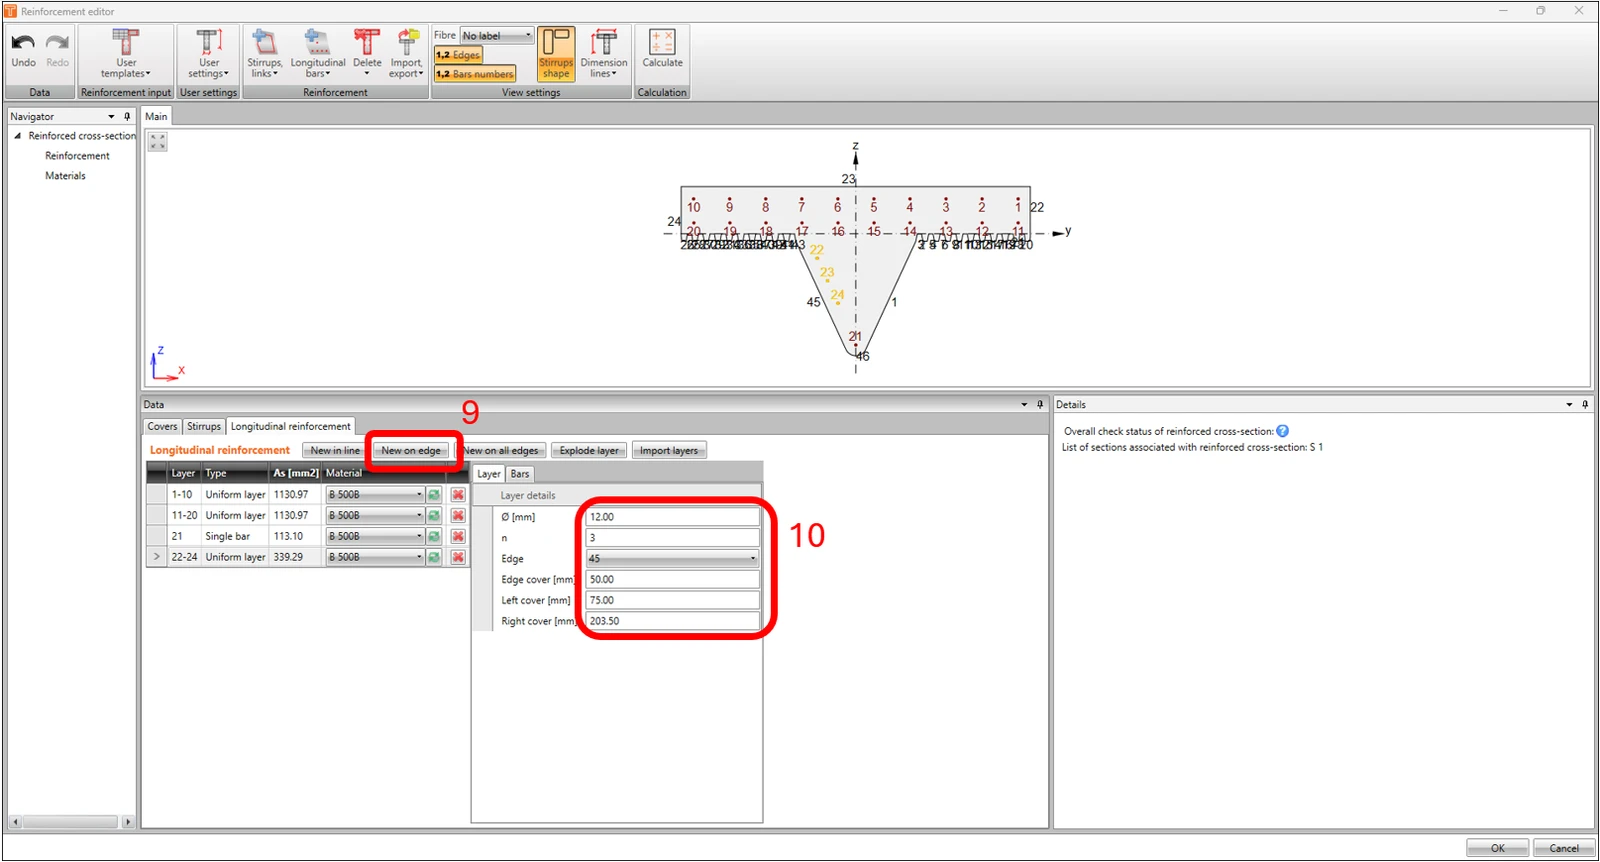Image resolution: width=1600 pixels, height=862 pixels.
Task: Open material dropdown for layer 22-24
Action: 375,558
